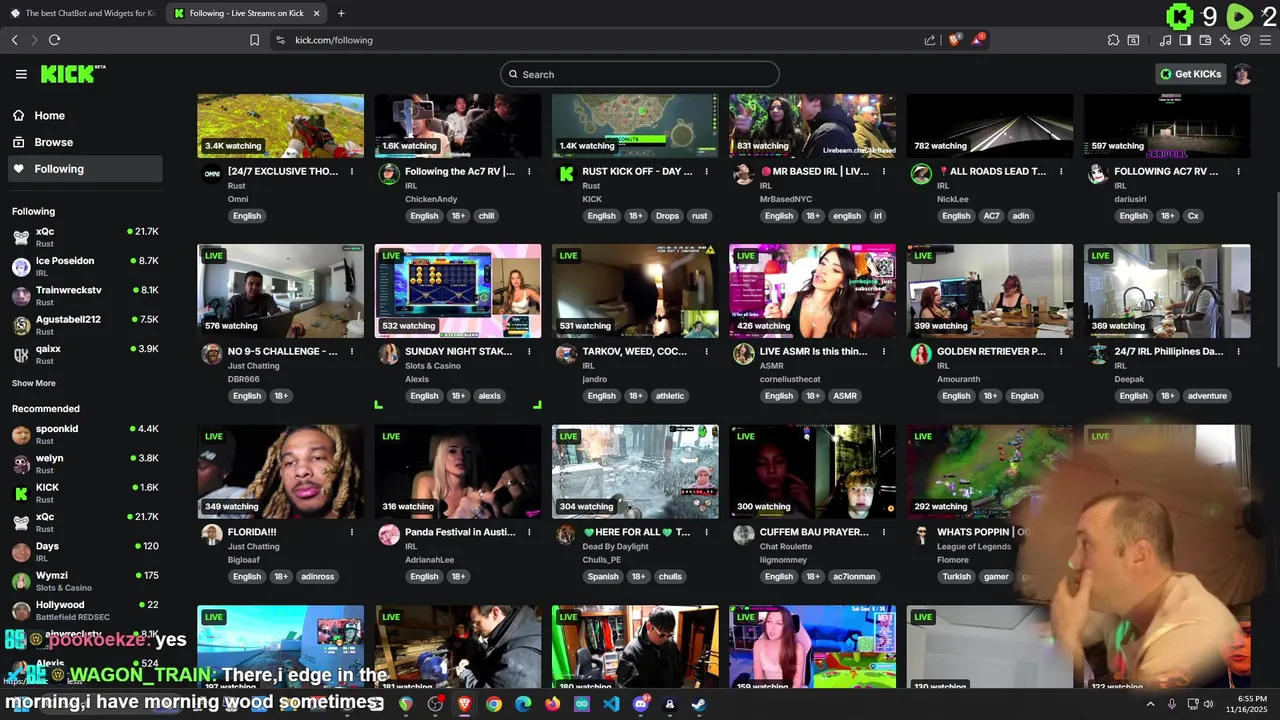
Task: Click the MR BASED LIVE stream title
Action: click(815, 171)
